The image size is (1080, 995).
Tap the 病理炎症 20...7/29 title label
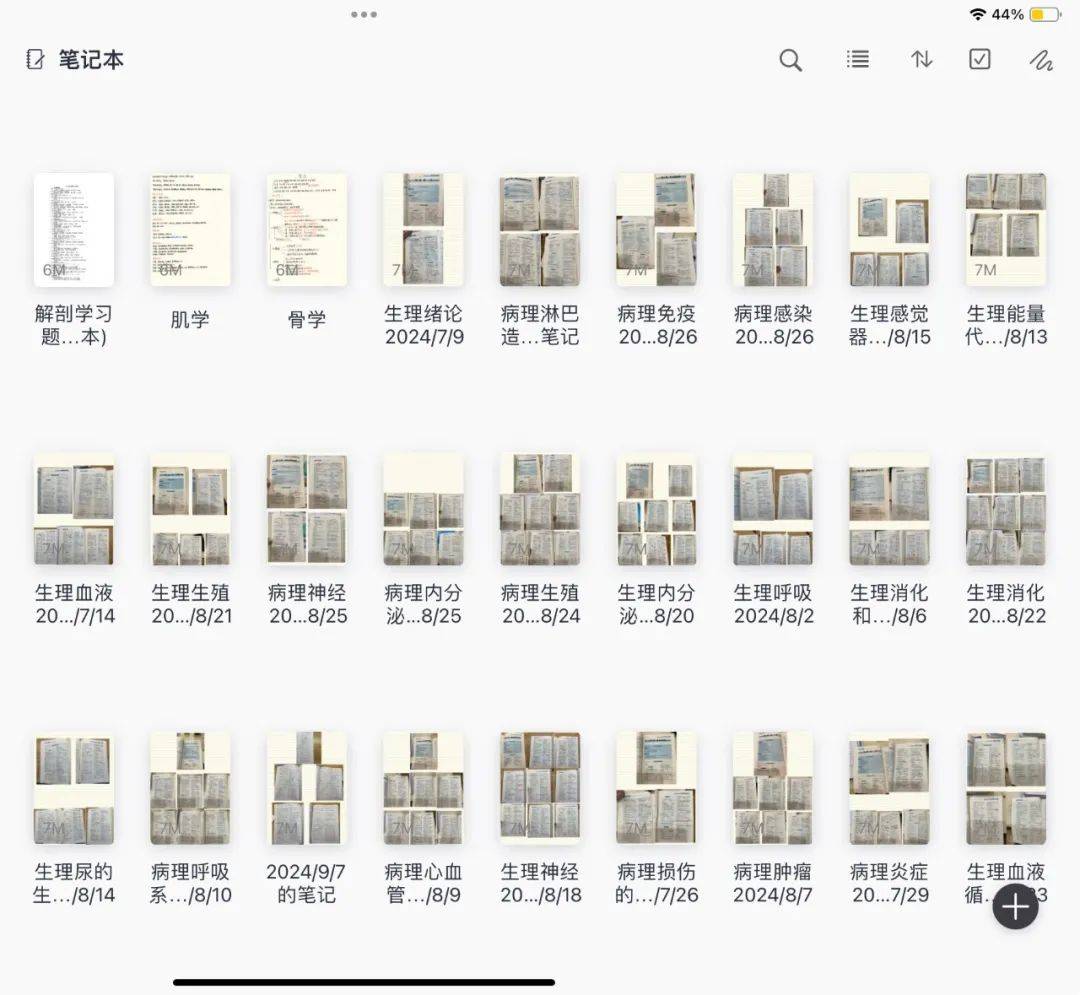coord(889,883)
